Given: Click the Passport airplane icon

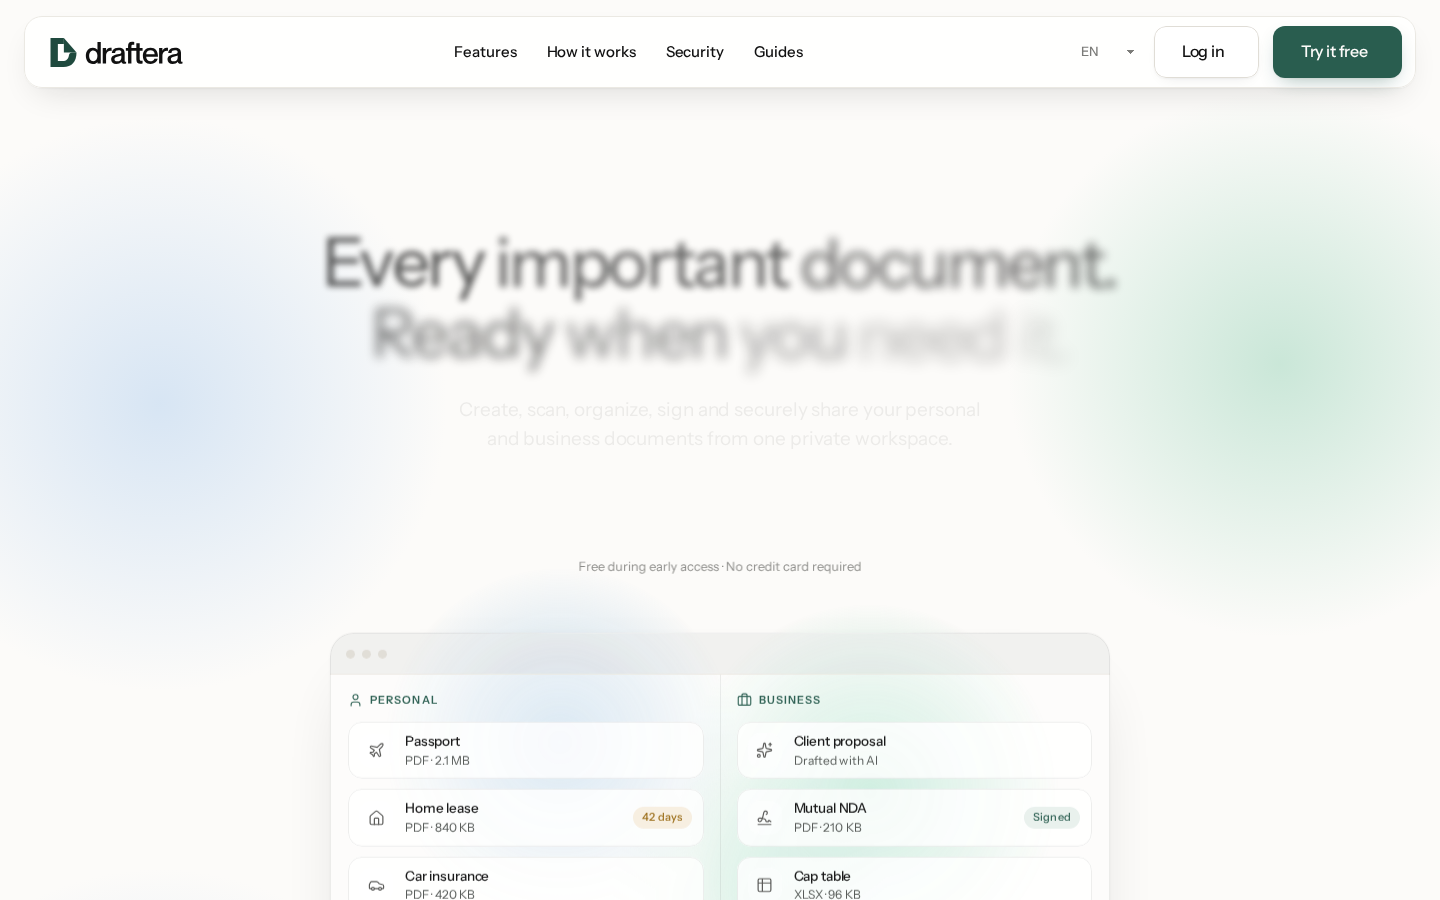Looking at the screenshot, I should click(376, 750).
